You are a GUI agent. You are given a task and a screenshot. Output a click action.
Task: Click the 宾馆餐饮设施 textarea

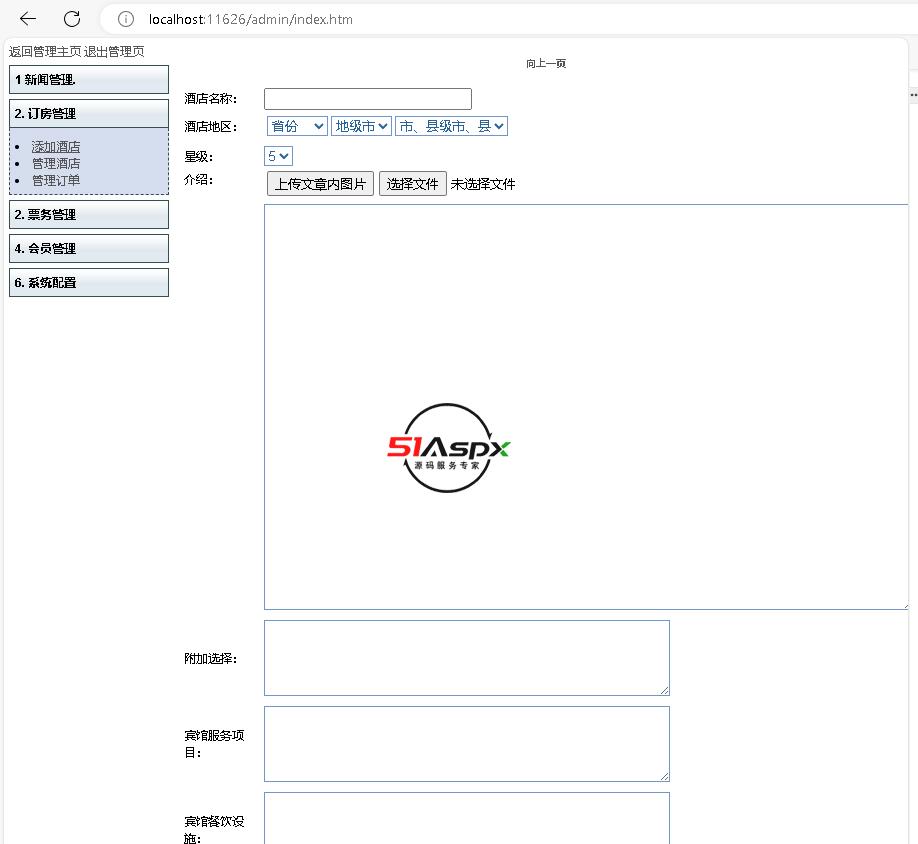(x=467, y=818)
